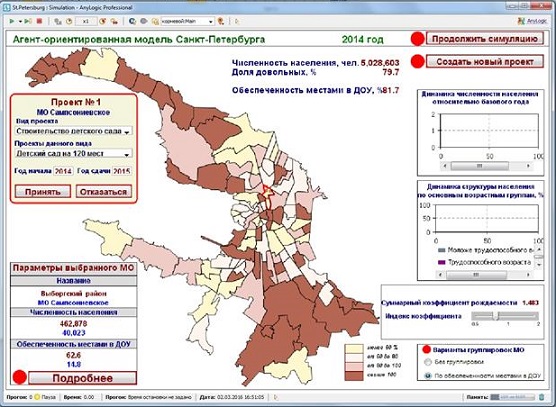Select 'По обеспеченности местами в ДОУ' radio
The height and width of the screenshot is (407, 556).
[428, 375]
